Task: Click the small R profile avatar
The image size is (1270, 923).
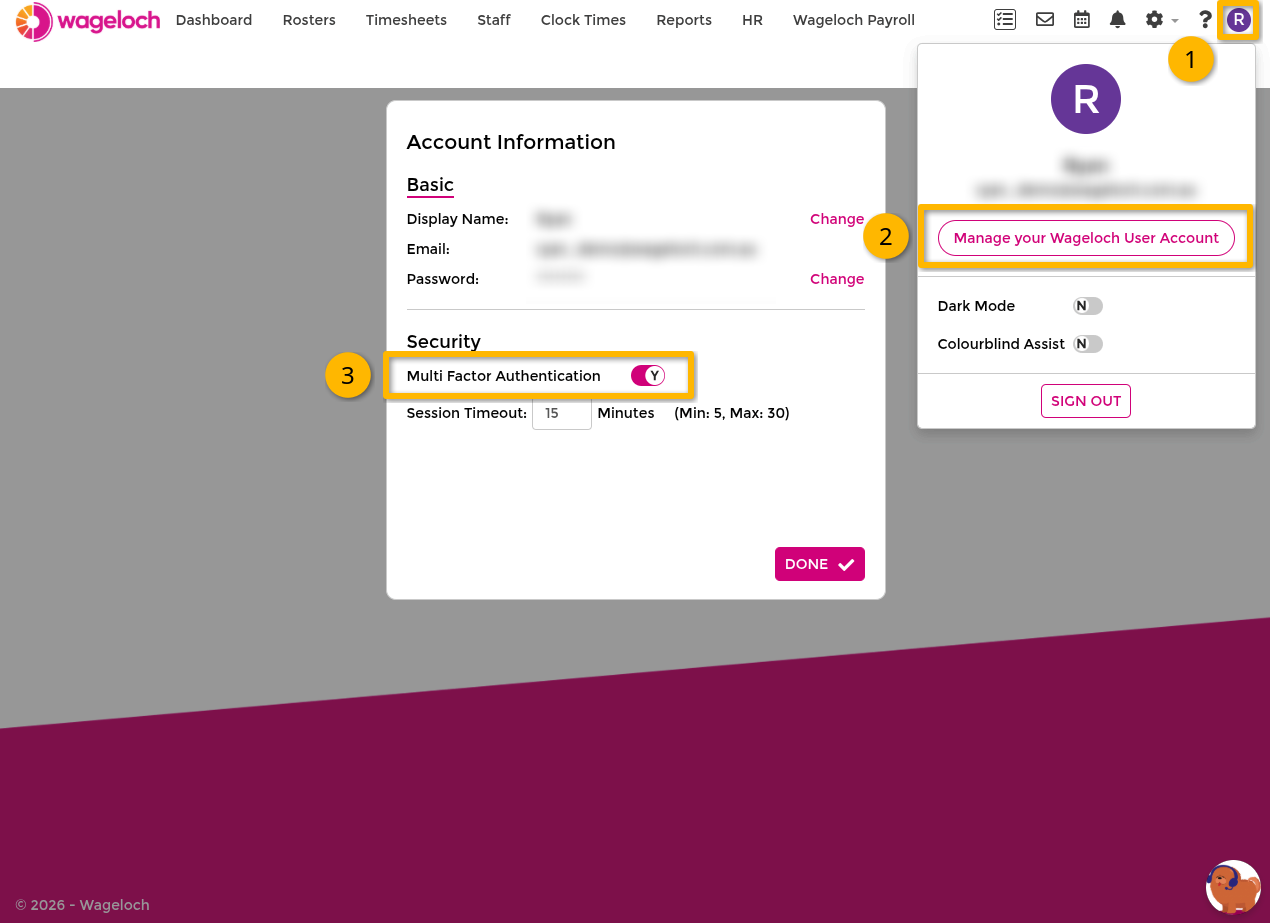Action: point(1239,19)
